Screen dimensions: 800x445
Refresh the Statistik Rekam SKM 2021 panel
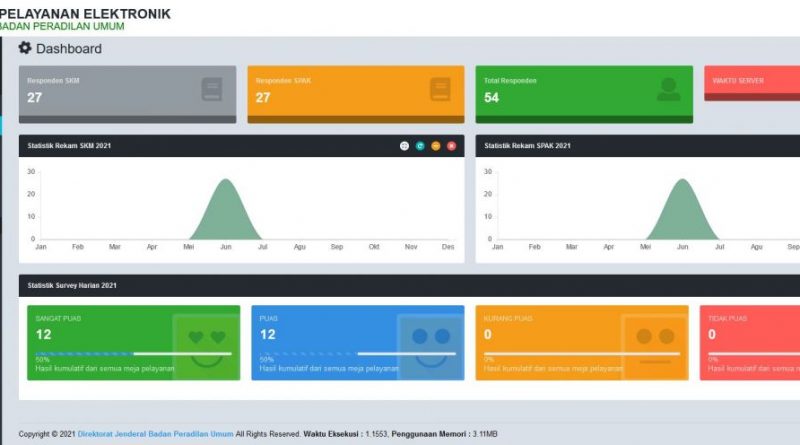click(x=420, y=146)
